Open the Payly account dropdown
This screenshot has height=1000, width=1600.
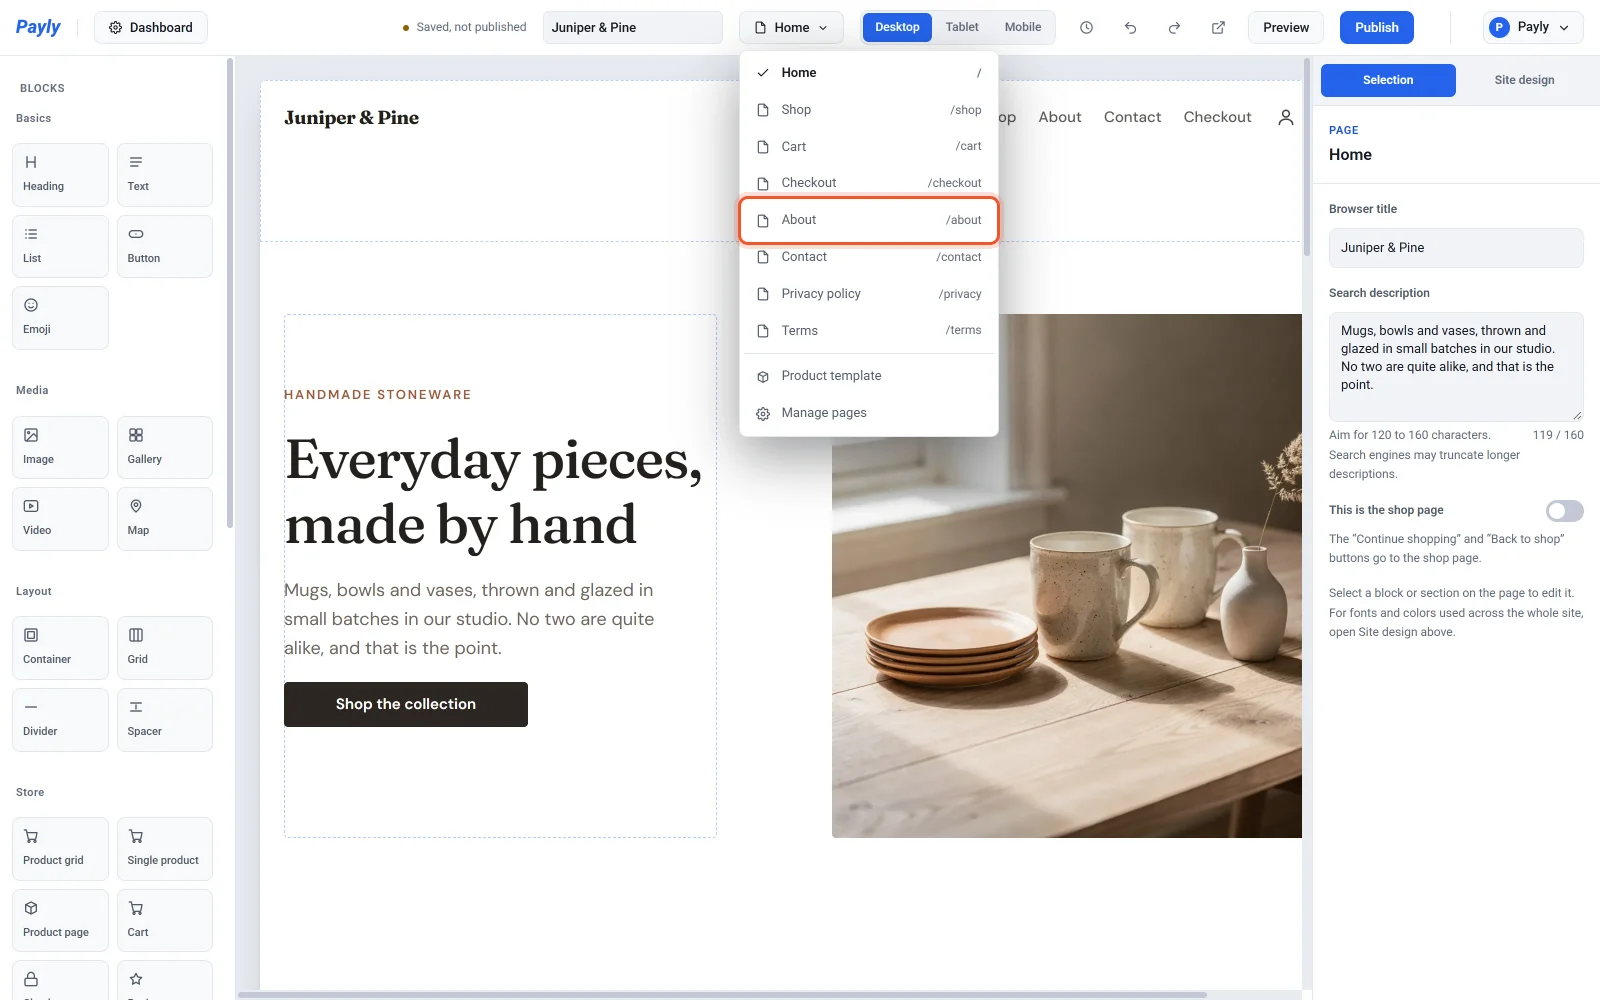1532,28
